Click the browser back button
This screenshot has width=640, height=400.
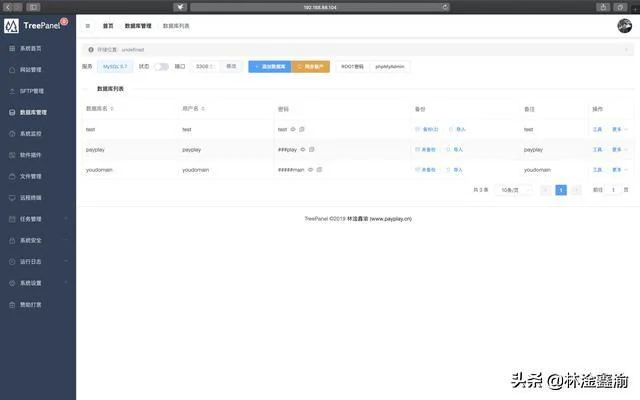8,7
